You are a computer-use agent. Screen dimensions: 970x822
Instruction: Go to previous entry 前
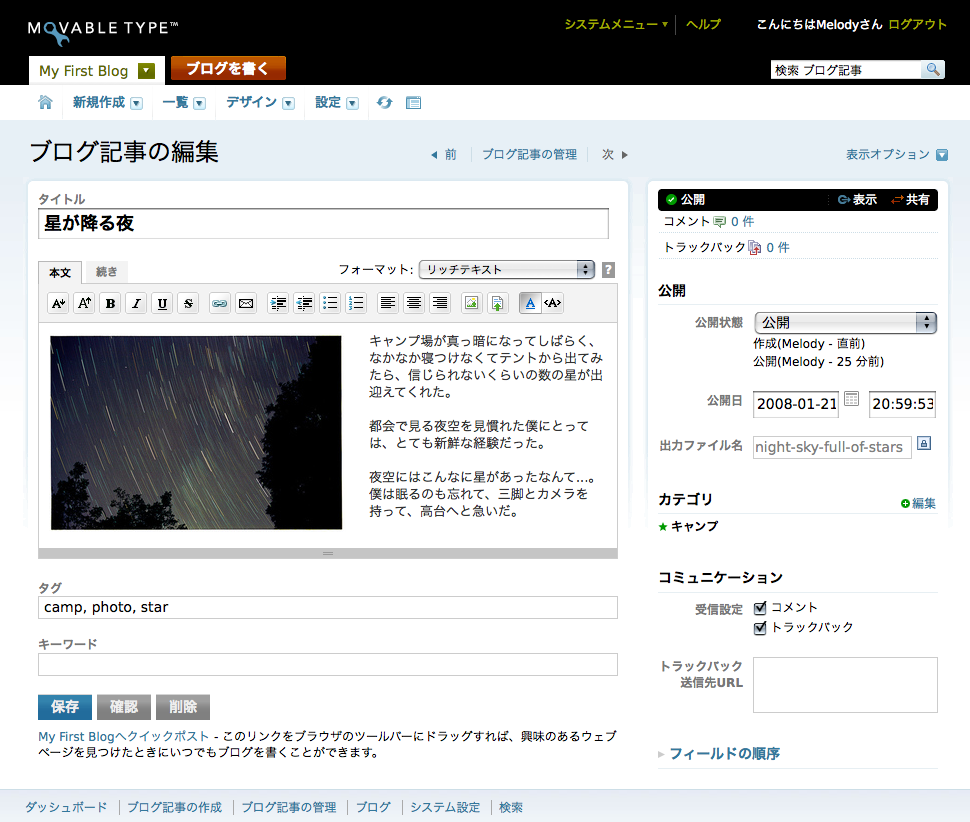coord(444,155)
